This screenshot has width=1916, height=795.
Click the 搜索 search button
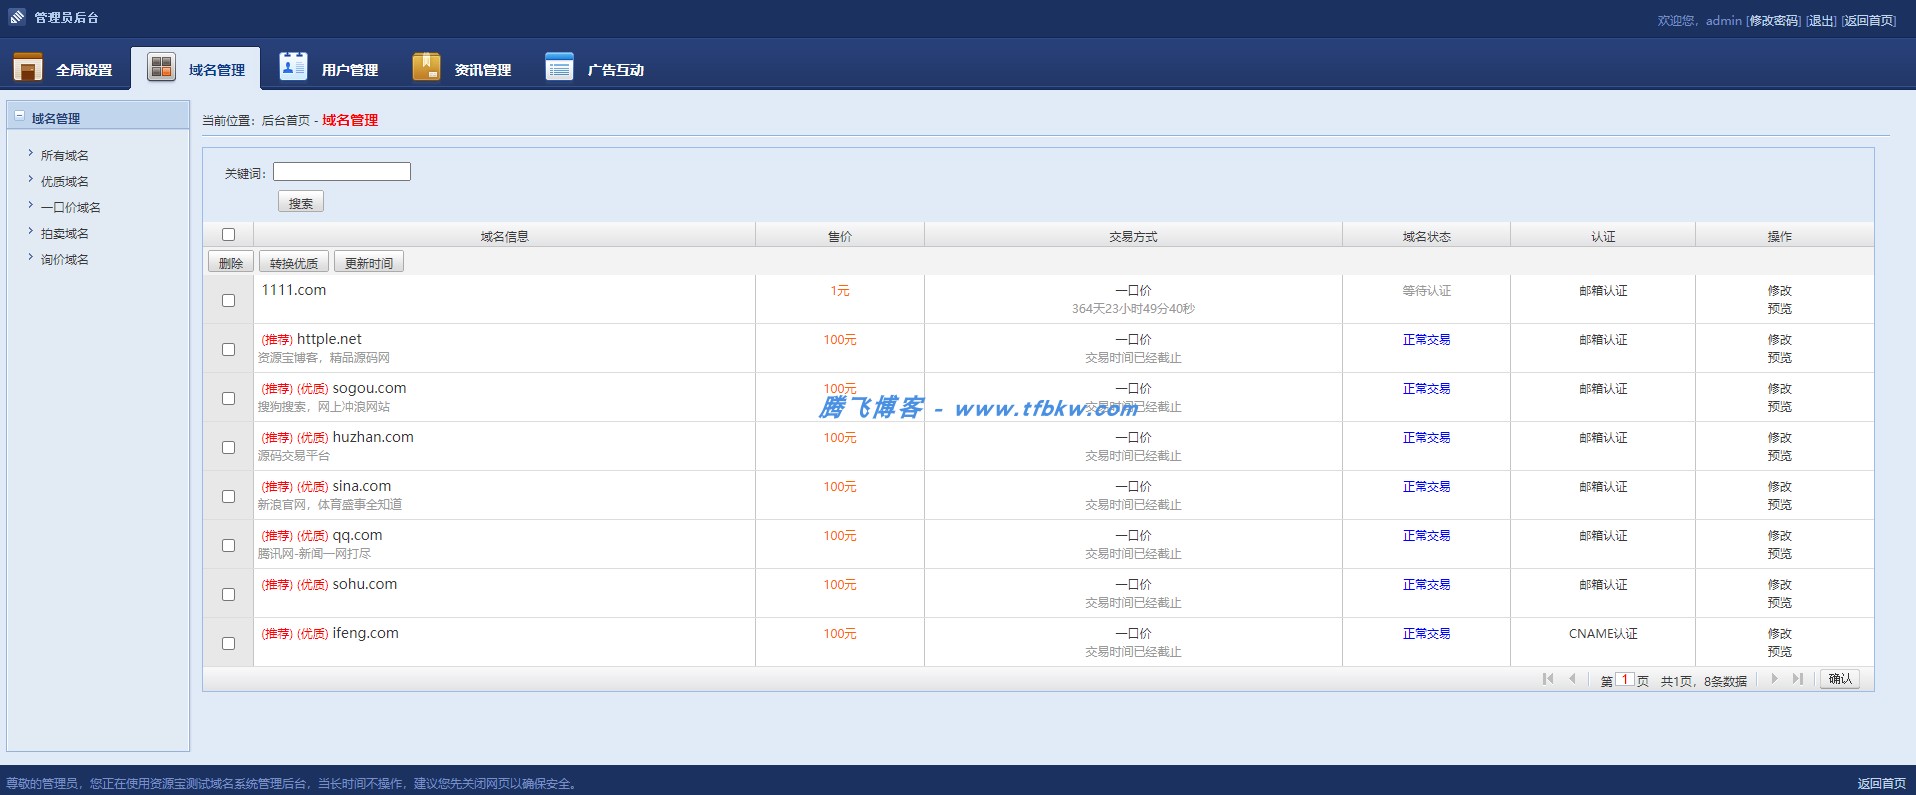[x=301, y=202]
